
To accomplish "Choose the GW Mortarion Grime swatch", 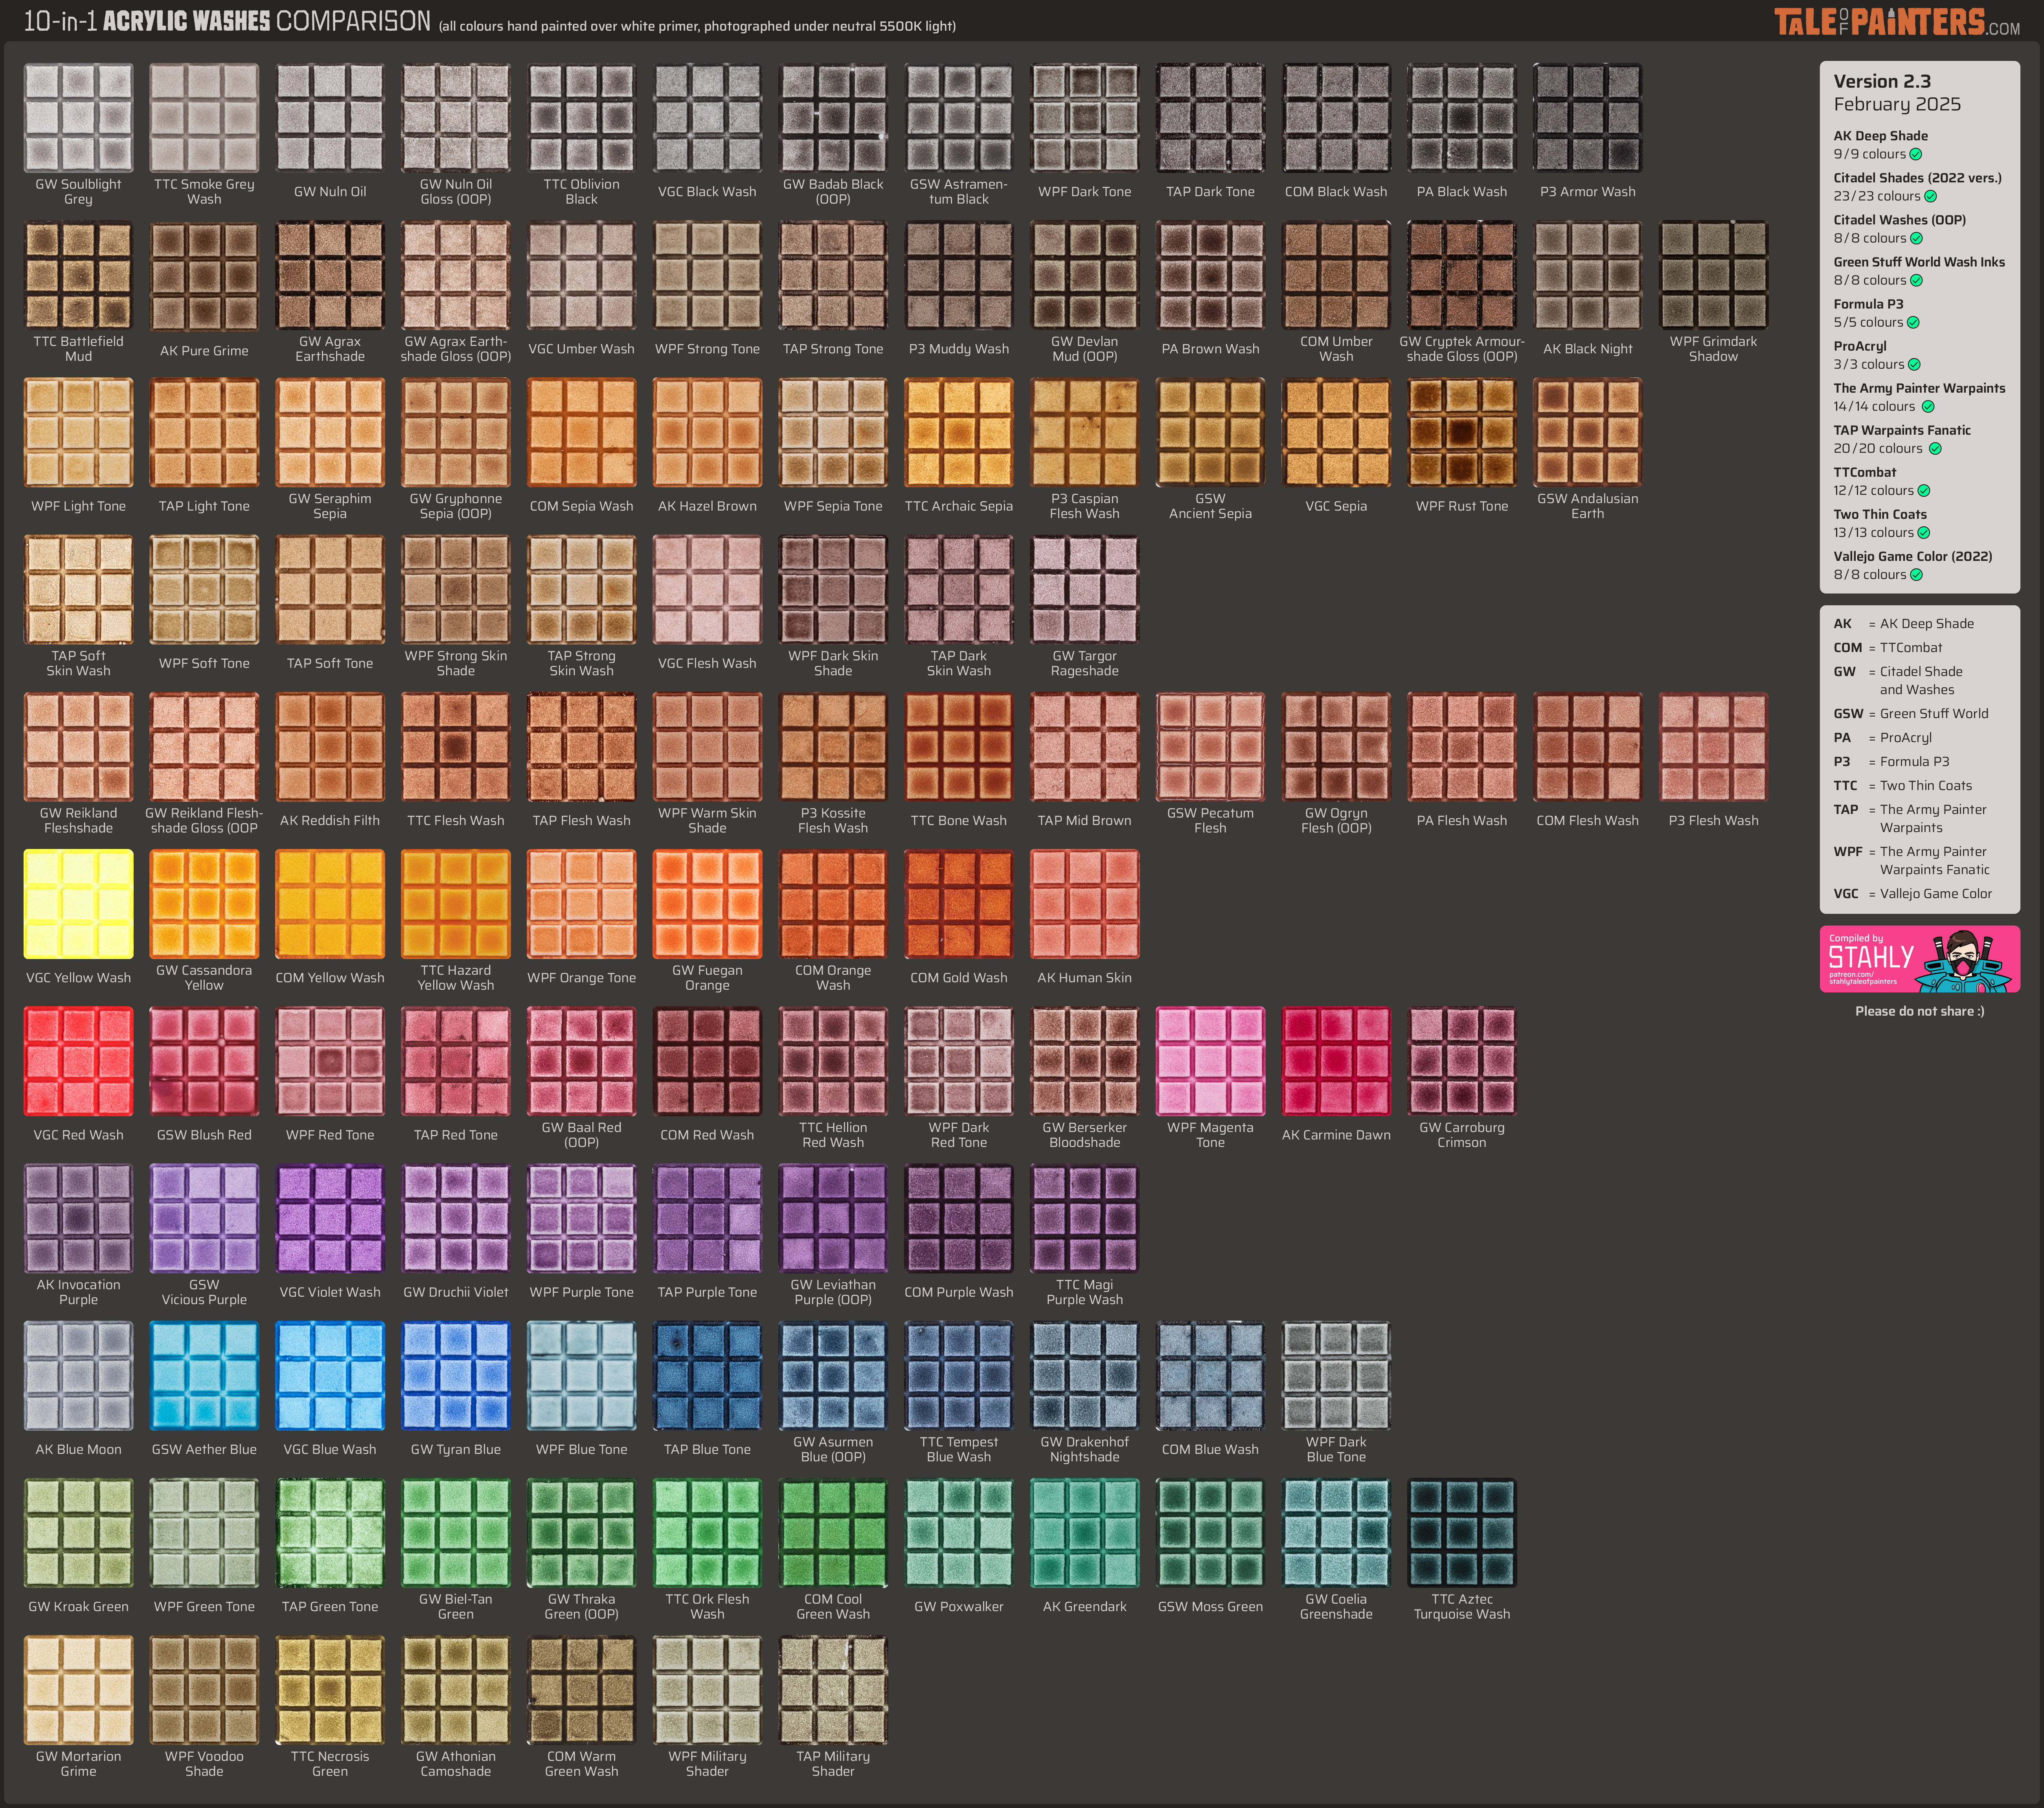I will 78,1690.
